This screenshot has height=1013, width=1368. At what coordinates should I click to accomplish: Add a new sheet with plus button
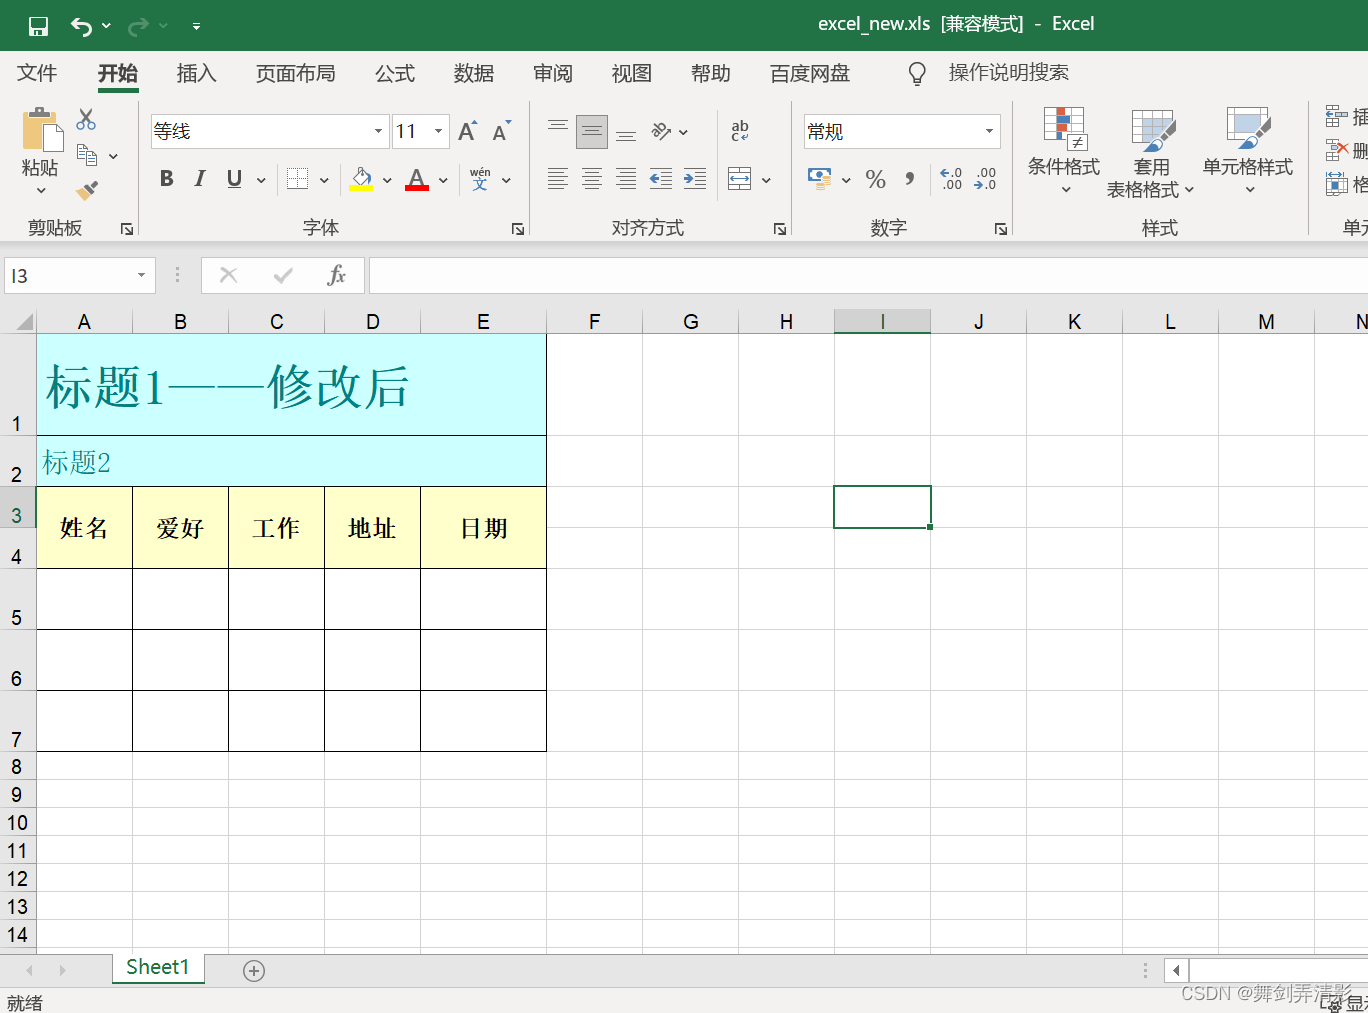pyautogui.click(x=254, y=971)
